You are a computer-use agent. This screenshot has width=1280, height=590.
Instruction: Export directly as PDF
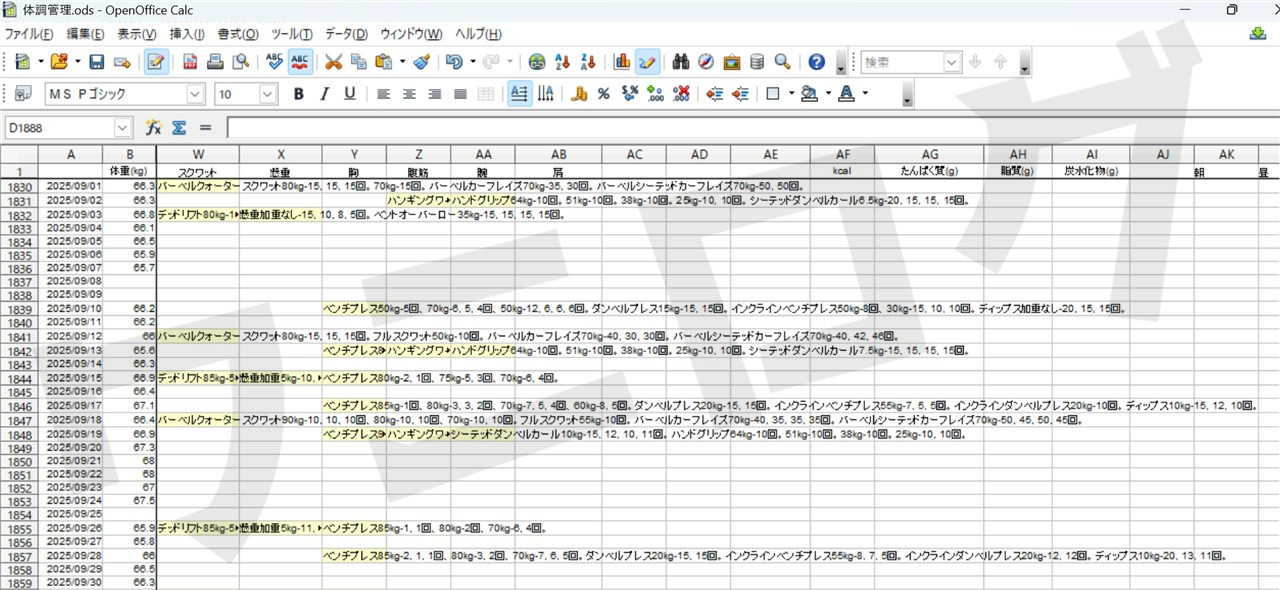tap(190, 62)
